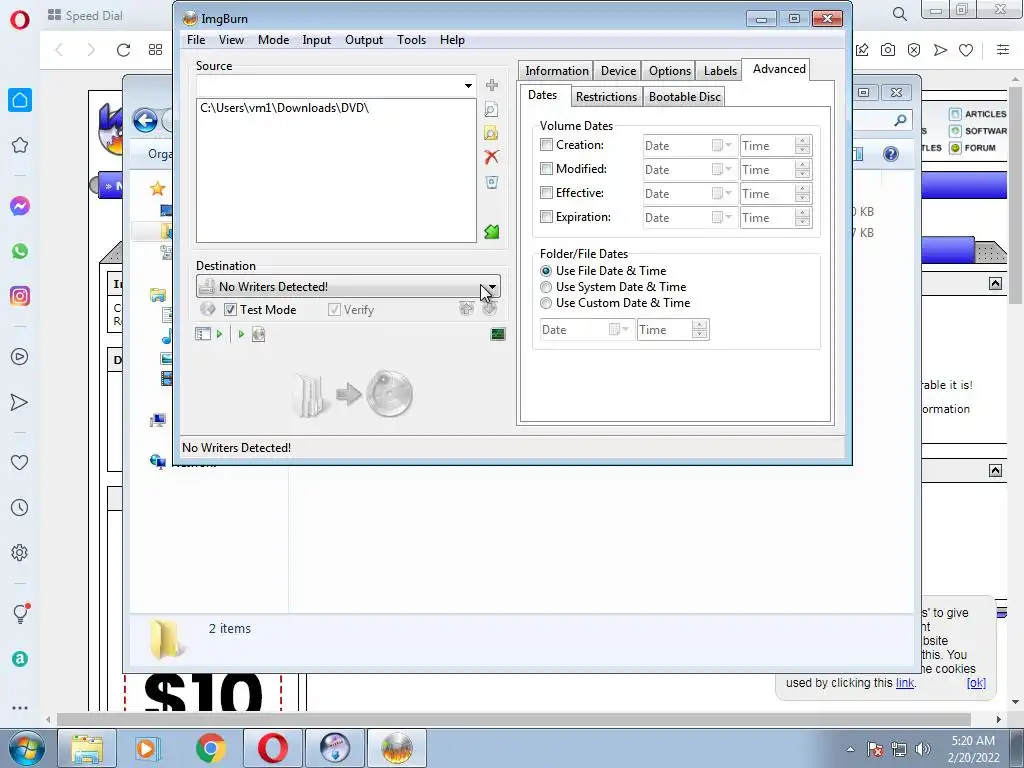Open Windows Start menu
Viewport: 1024px width, 768px height.
click(27, 748)
